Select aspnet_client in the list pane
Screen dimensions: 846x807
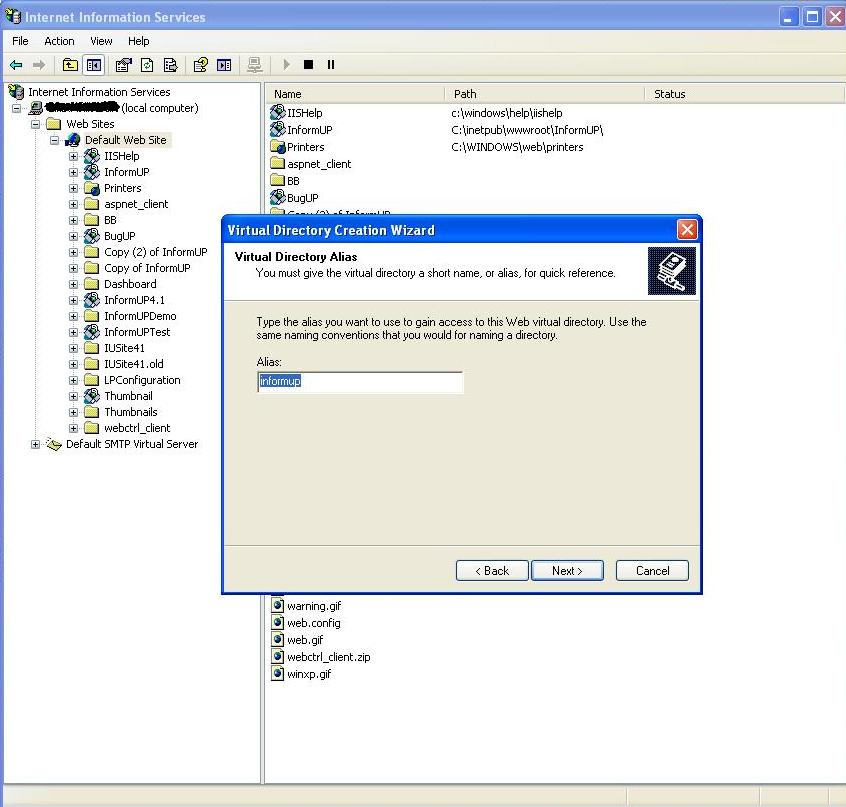point(319,164)
